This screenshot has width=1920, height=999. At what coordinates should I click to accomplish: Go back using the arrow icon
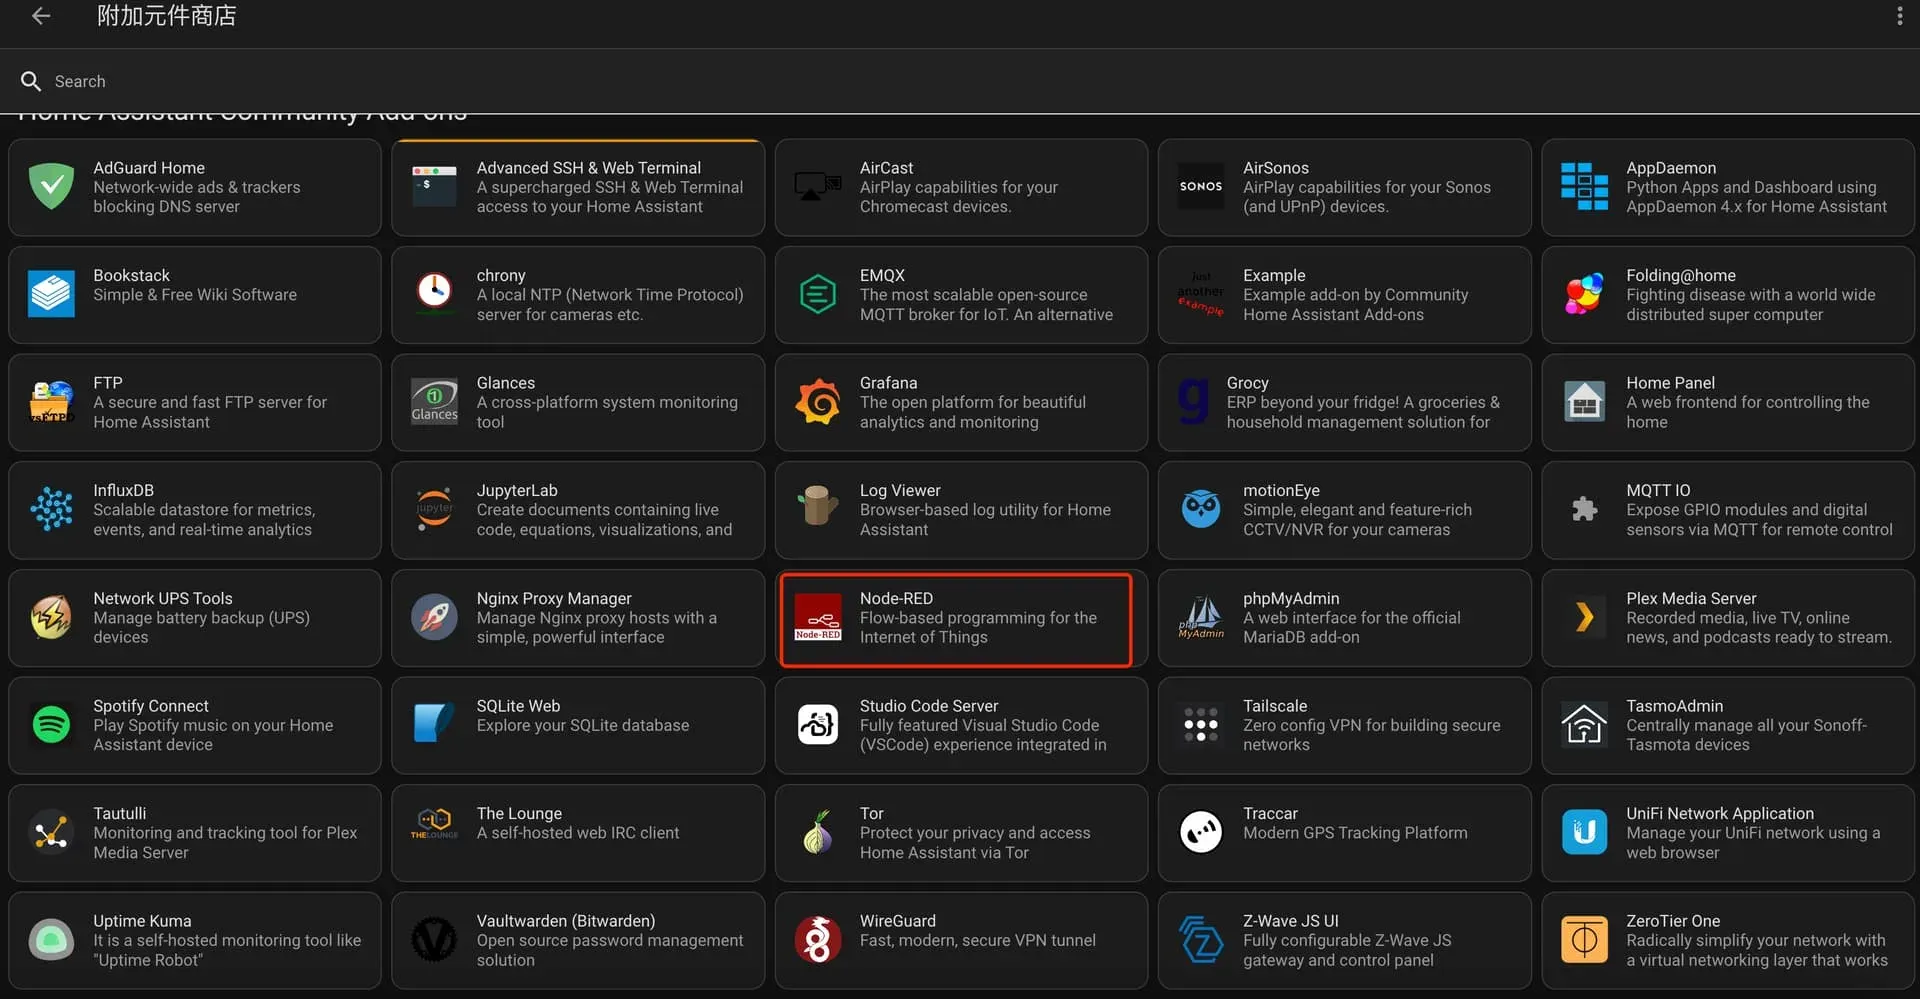point(41,16)
